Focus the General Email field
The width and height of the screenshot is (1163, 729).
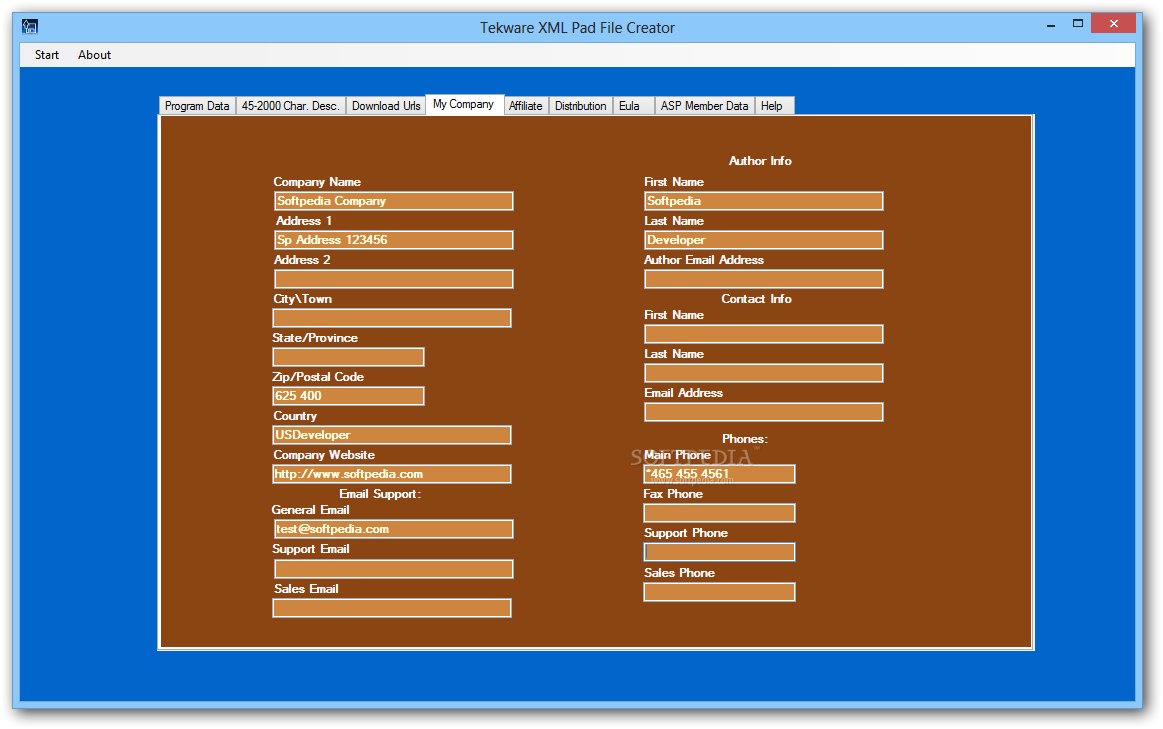393,530
